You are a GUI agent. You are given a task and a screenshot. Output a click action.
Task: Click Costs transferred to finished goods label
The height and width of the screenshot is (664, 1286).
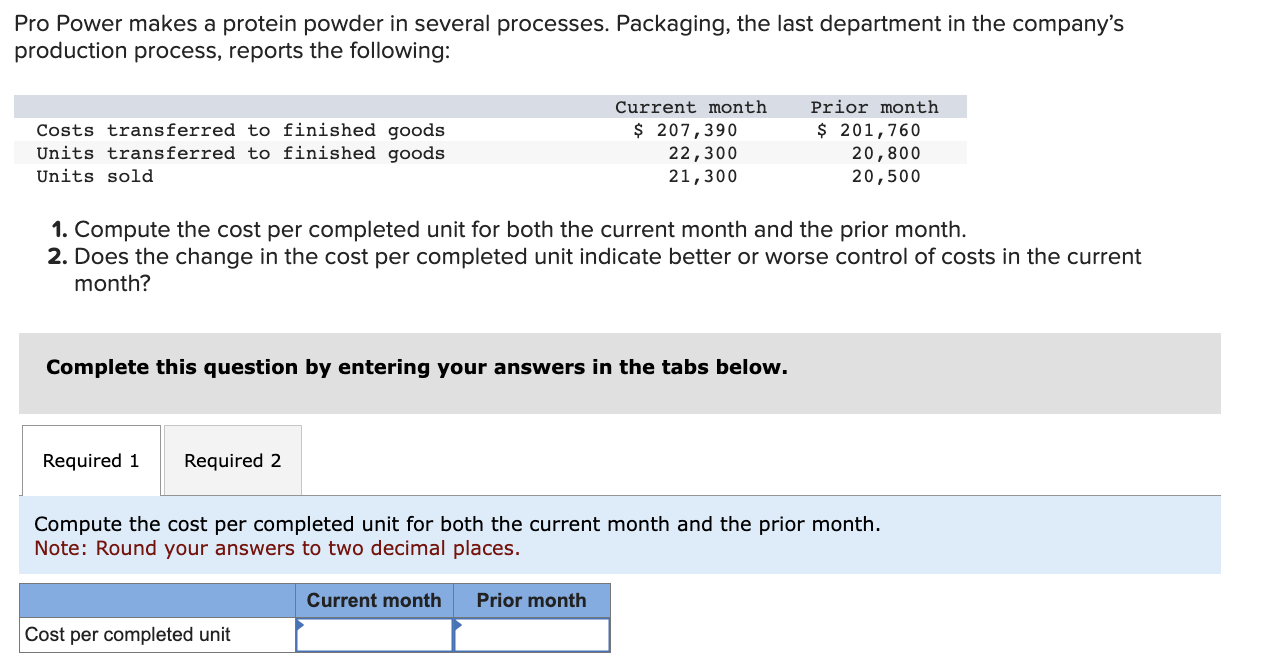(240, 130)
